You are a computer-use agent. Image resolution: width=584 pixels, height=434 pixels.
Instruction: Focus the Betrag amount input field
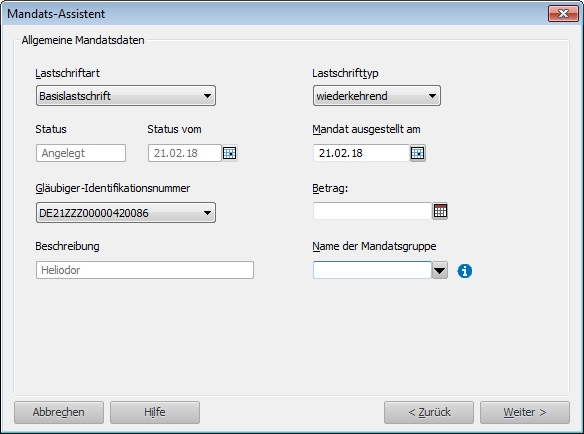point(372,211)
